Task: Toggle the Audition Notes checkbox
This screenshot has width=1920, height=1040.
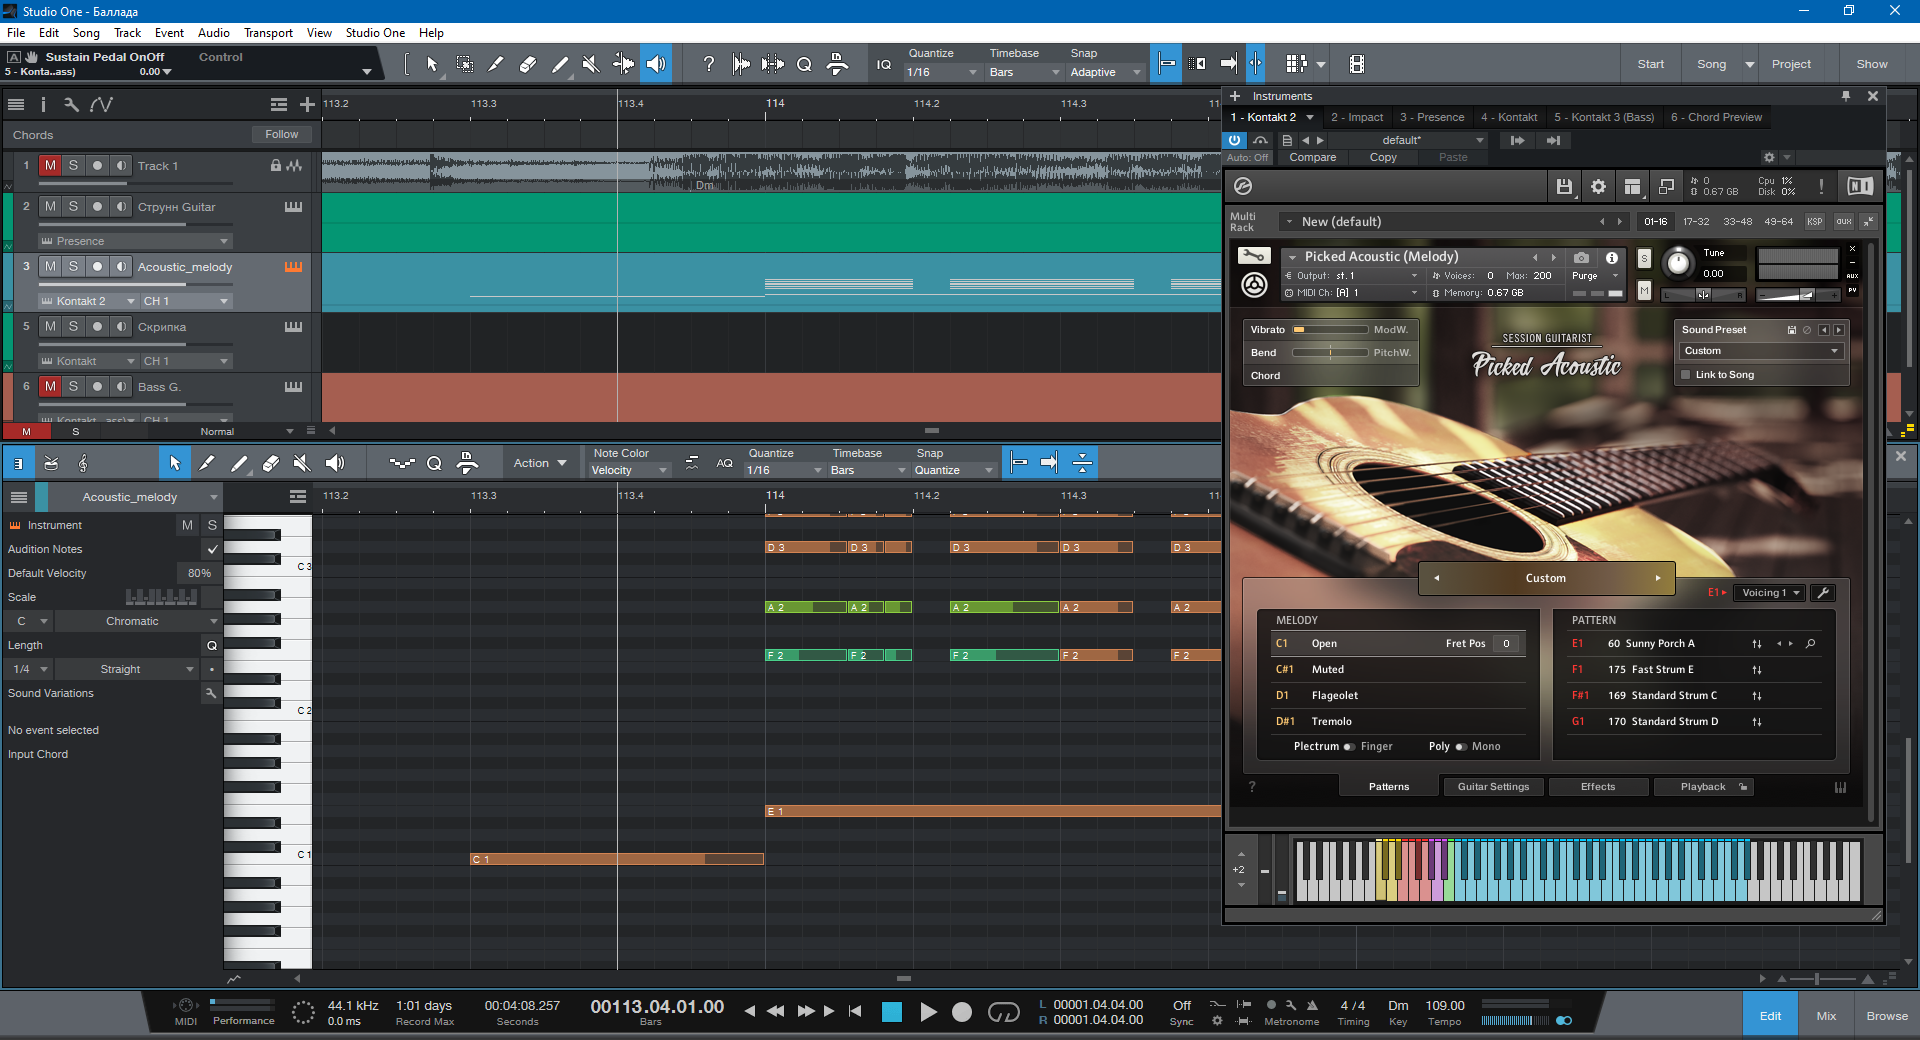Action: click(212, 549)
